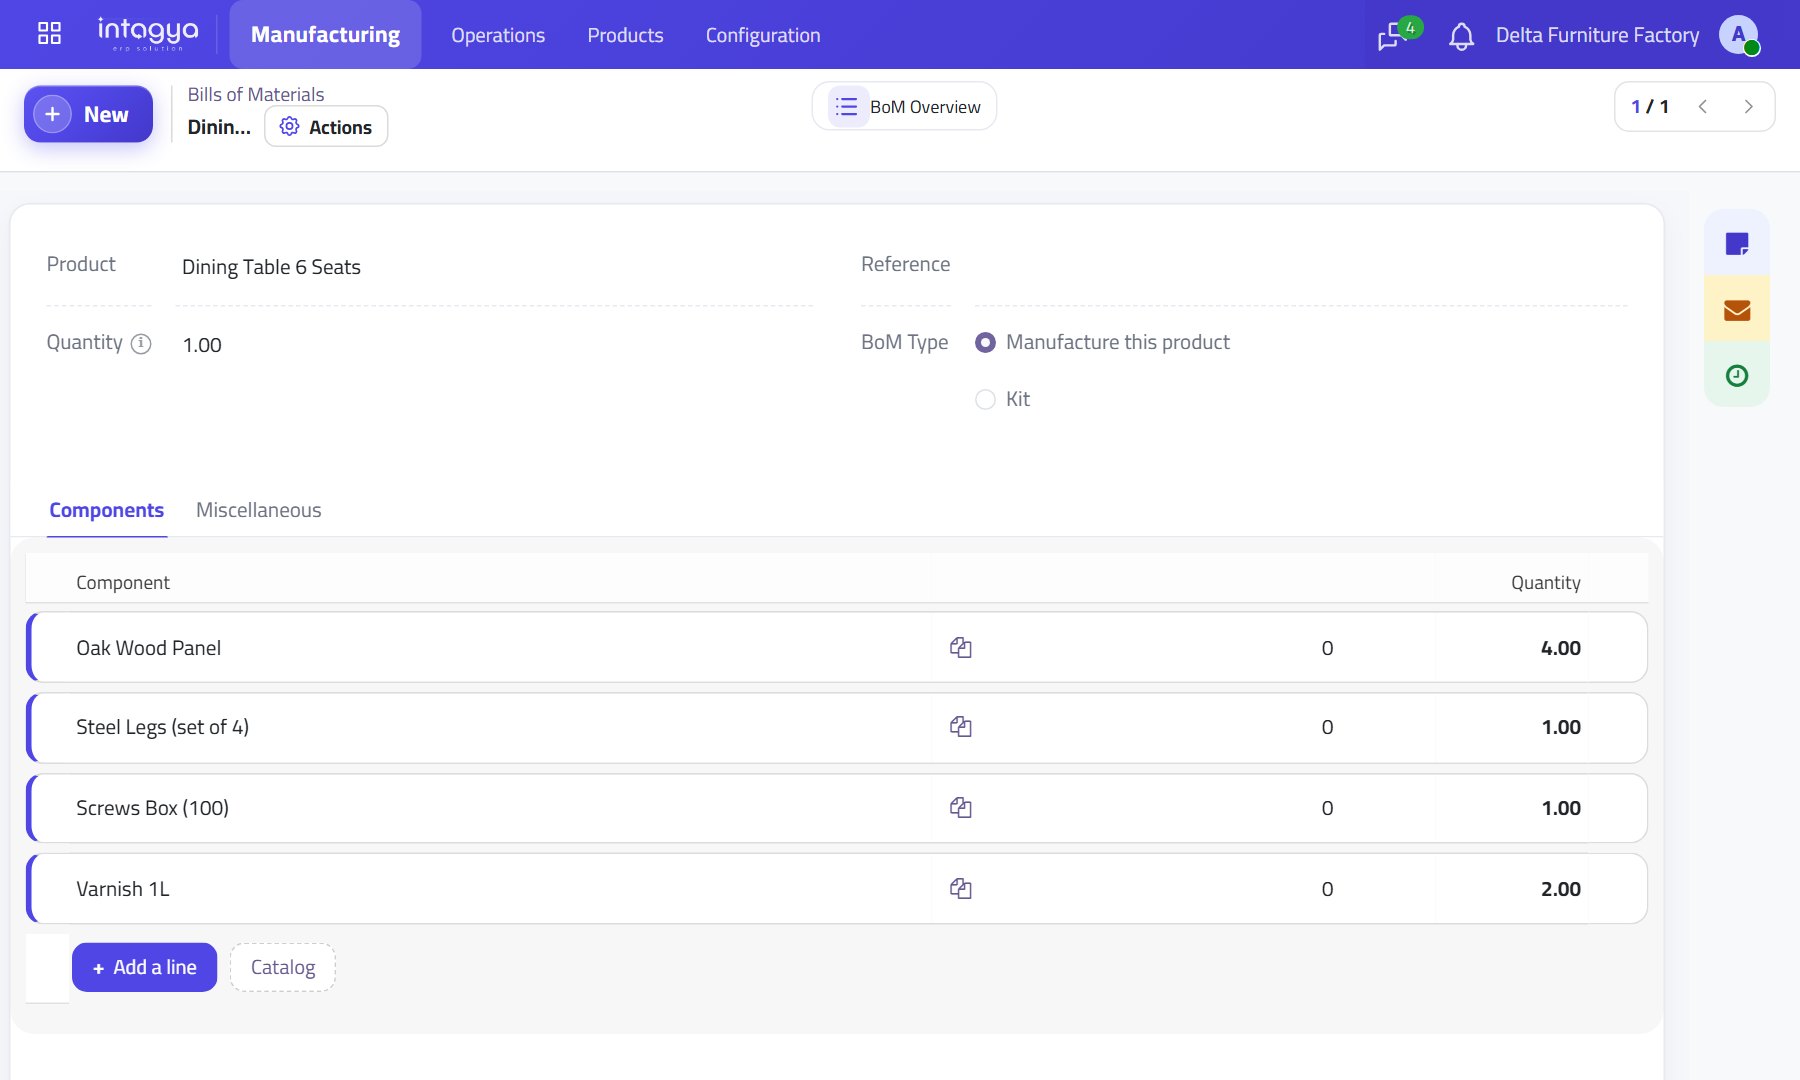Click the Delta Furniture Factory company name

click(x=1597, y=35)
